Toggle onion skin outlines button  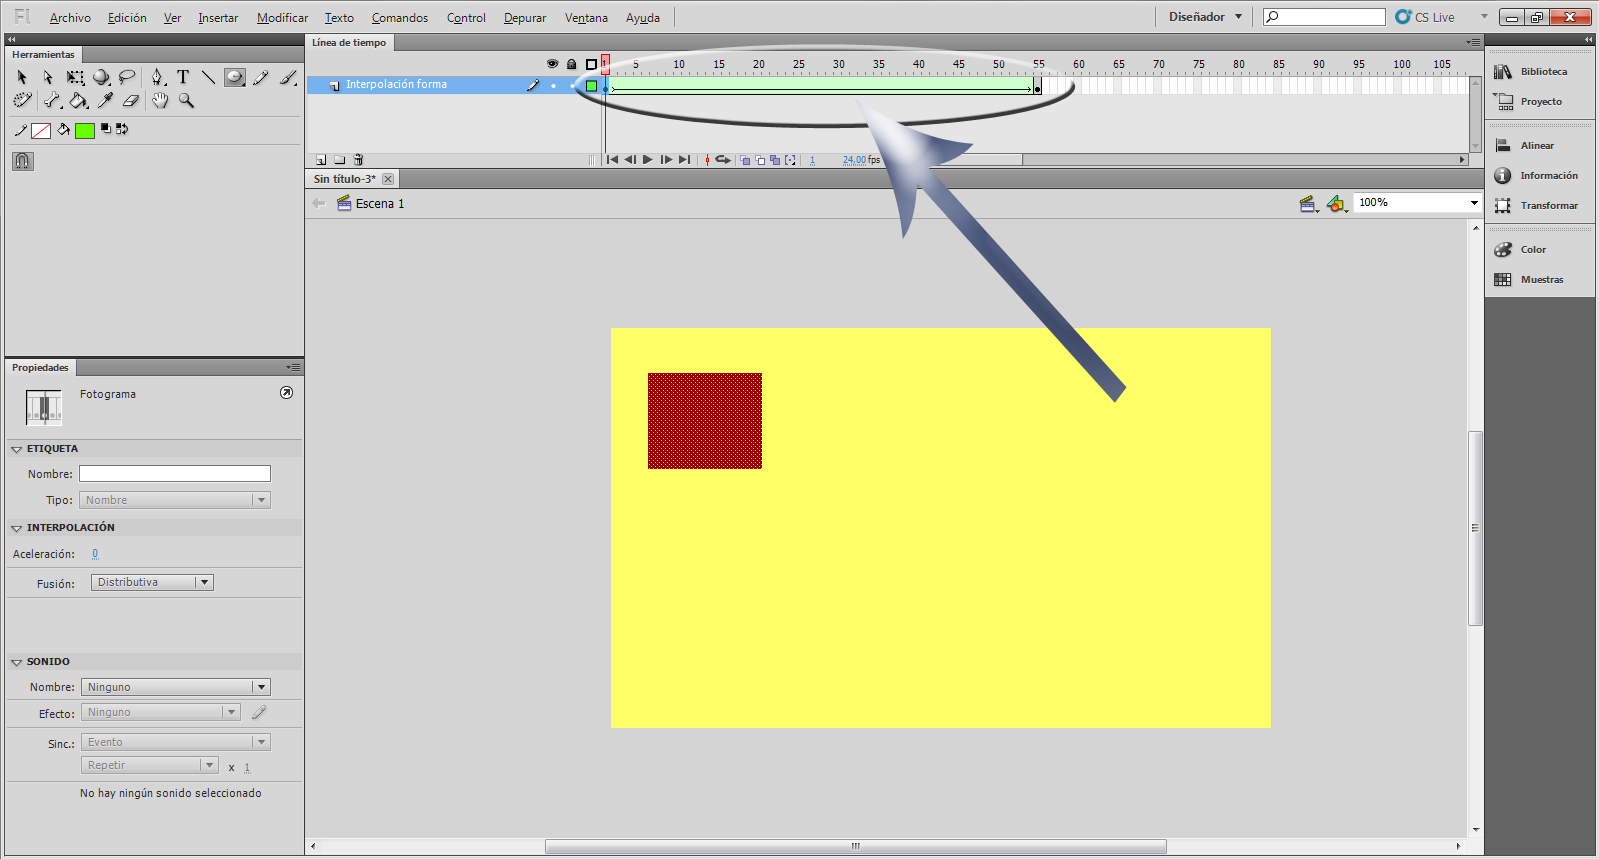point(760,160)
